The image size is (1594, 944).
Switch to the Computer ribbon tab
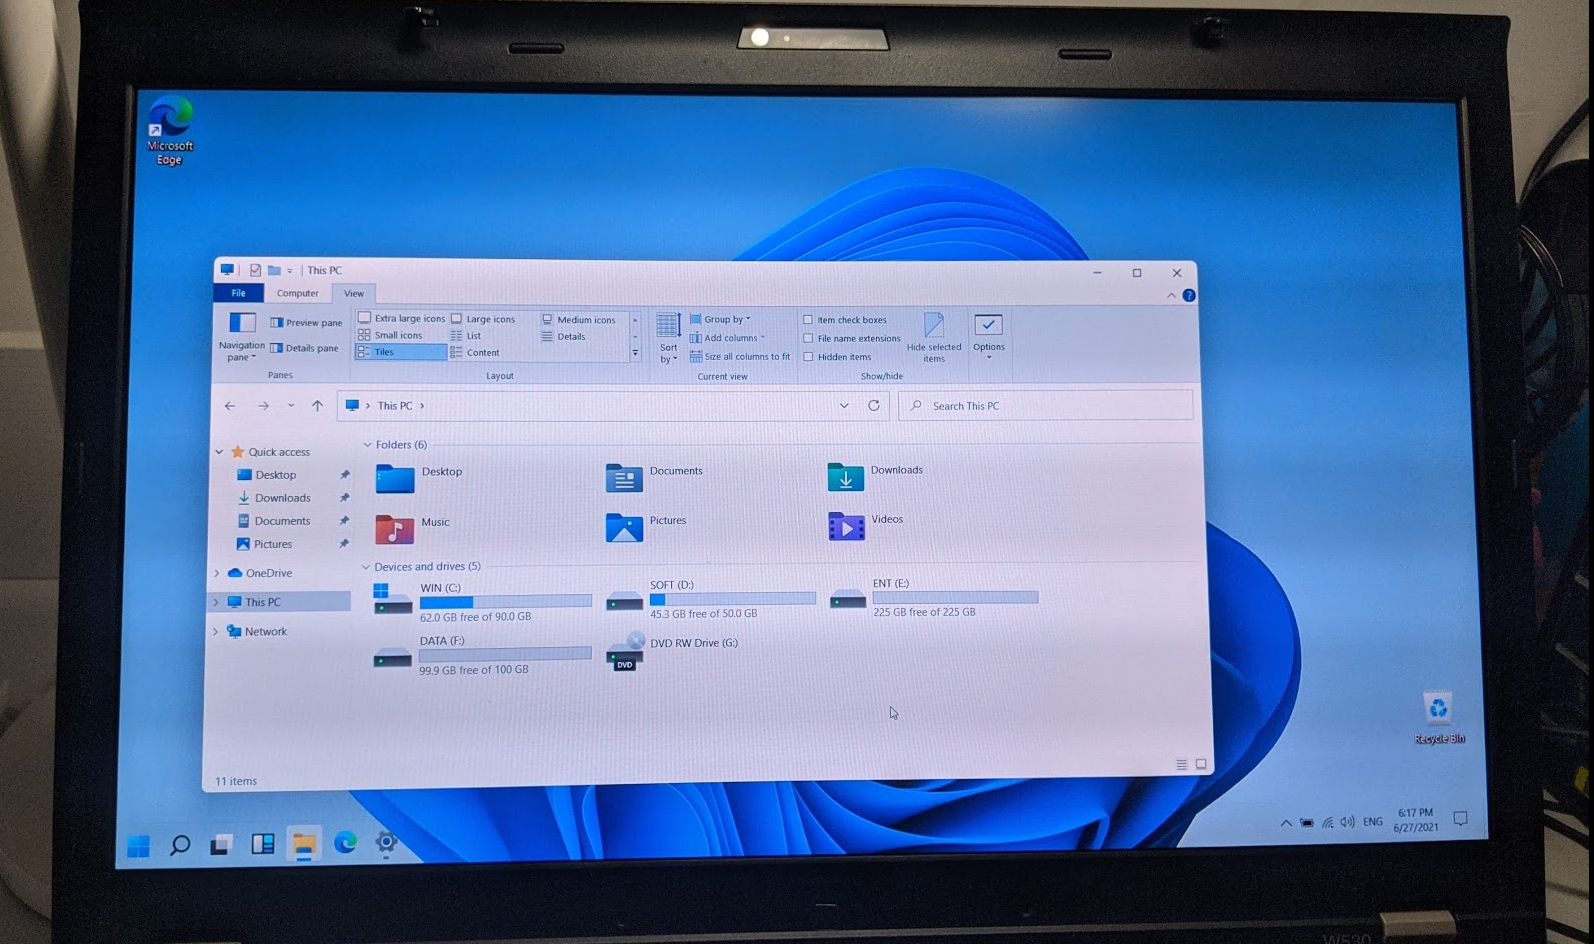tap(297, 293)
